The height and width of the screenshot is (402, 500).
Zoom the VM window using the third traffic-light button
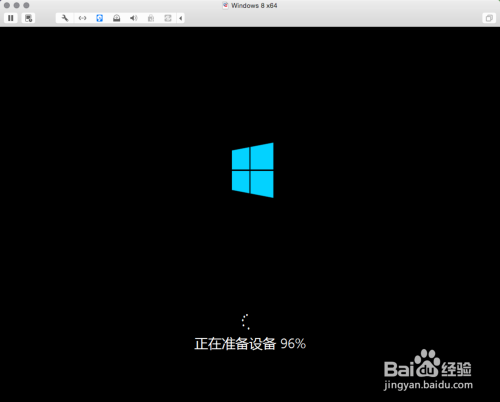point(26,5)
